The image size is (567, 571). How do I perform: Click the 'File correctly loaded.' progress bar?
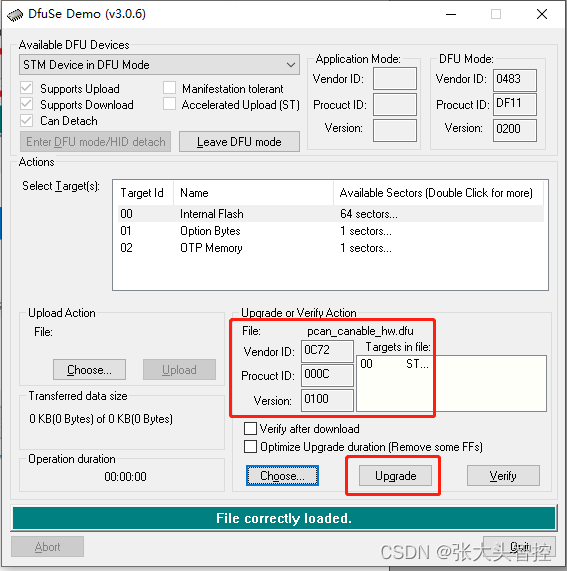pyautogui.click(x=284, y=518)
